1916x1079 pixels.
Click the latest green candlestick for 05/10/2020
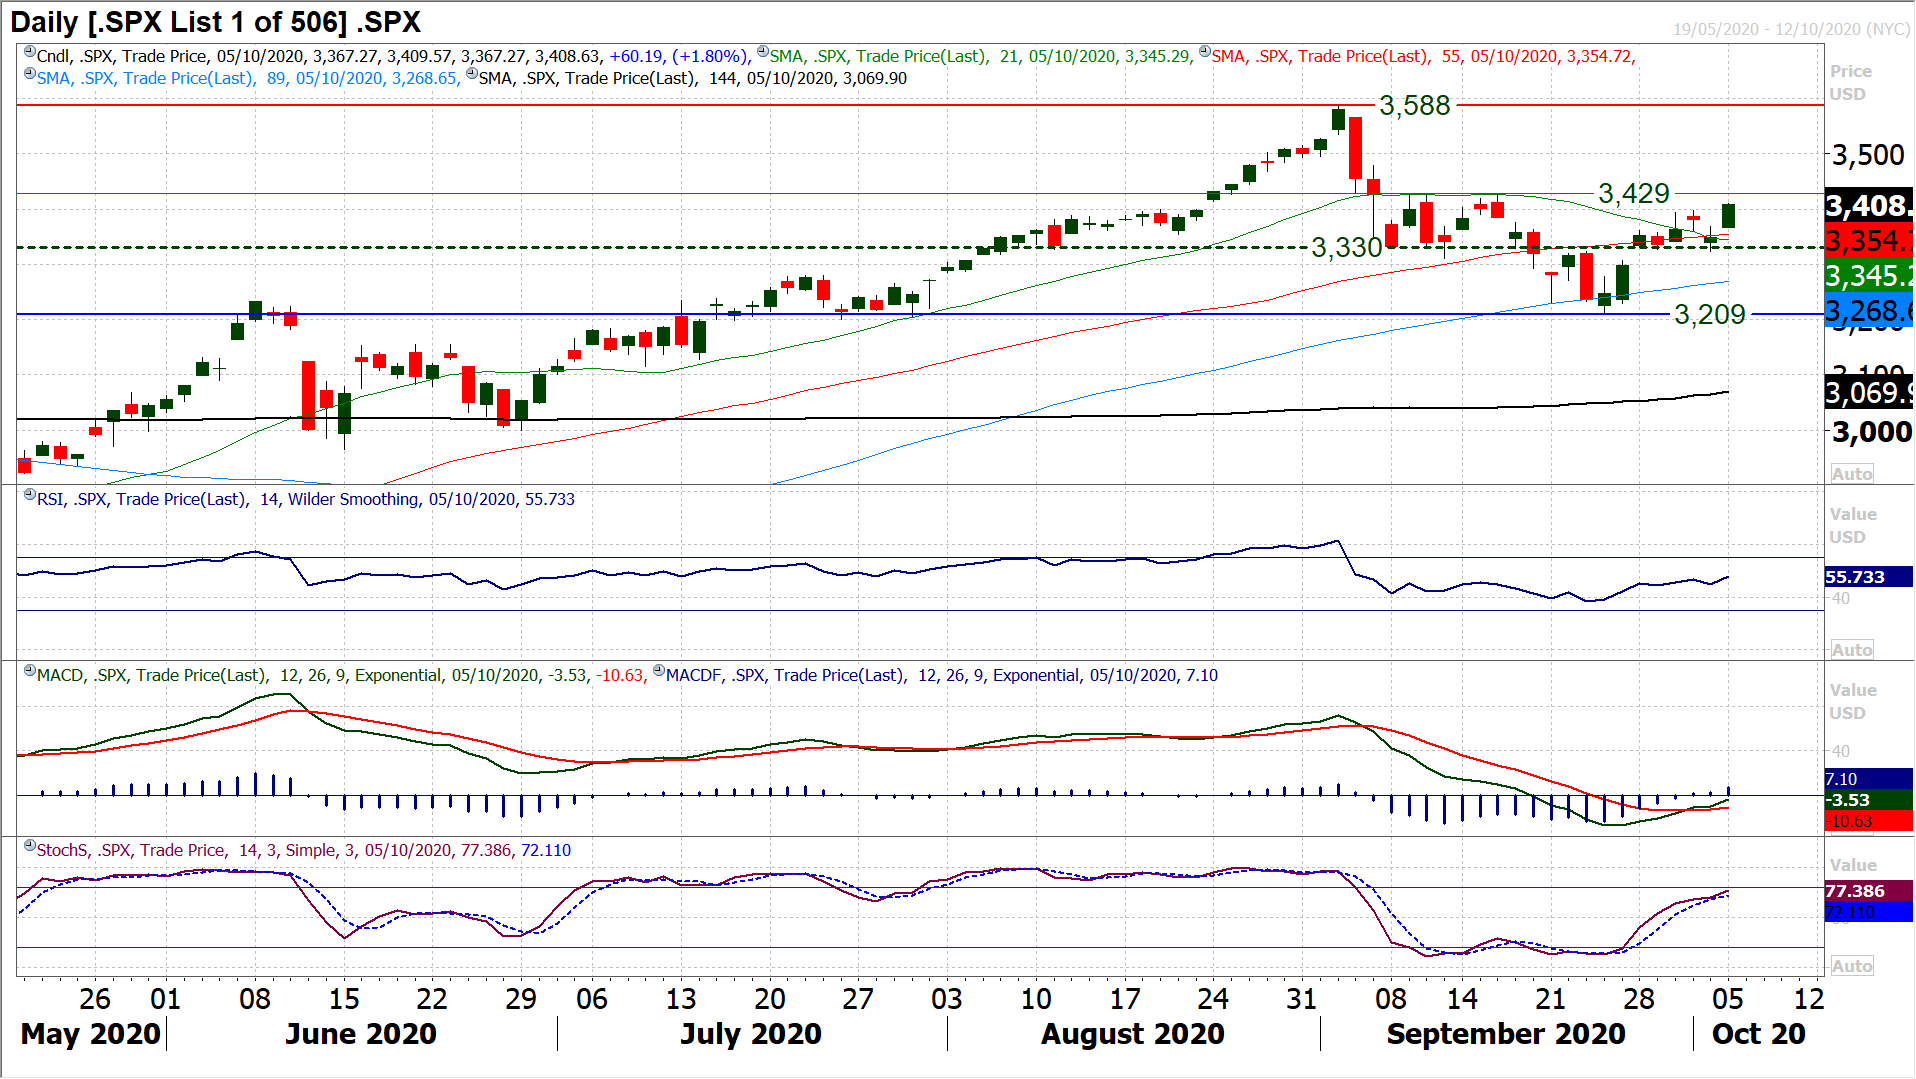point(1728,215)
